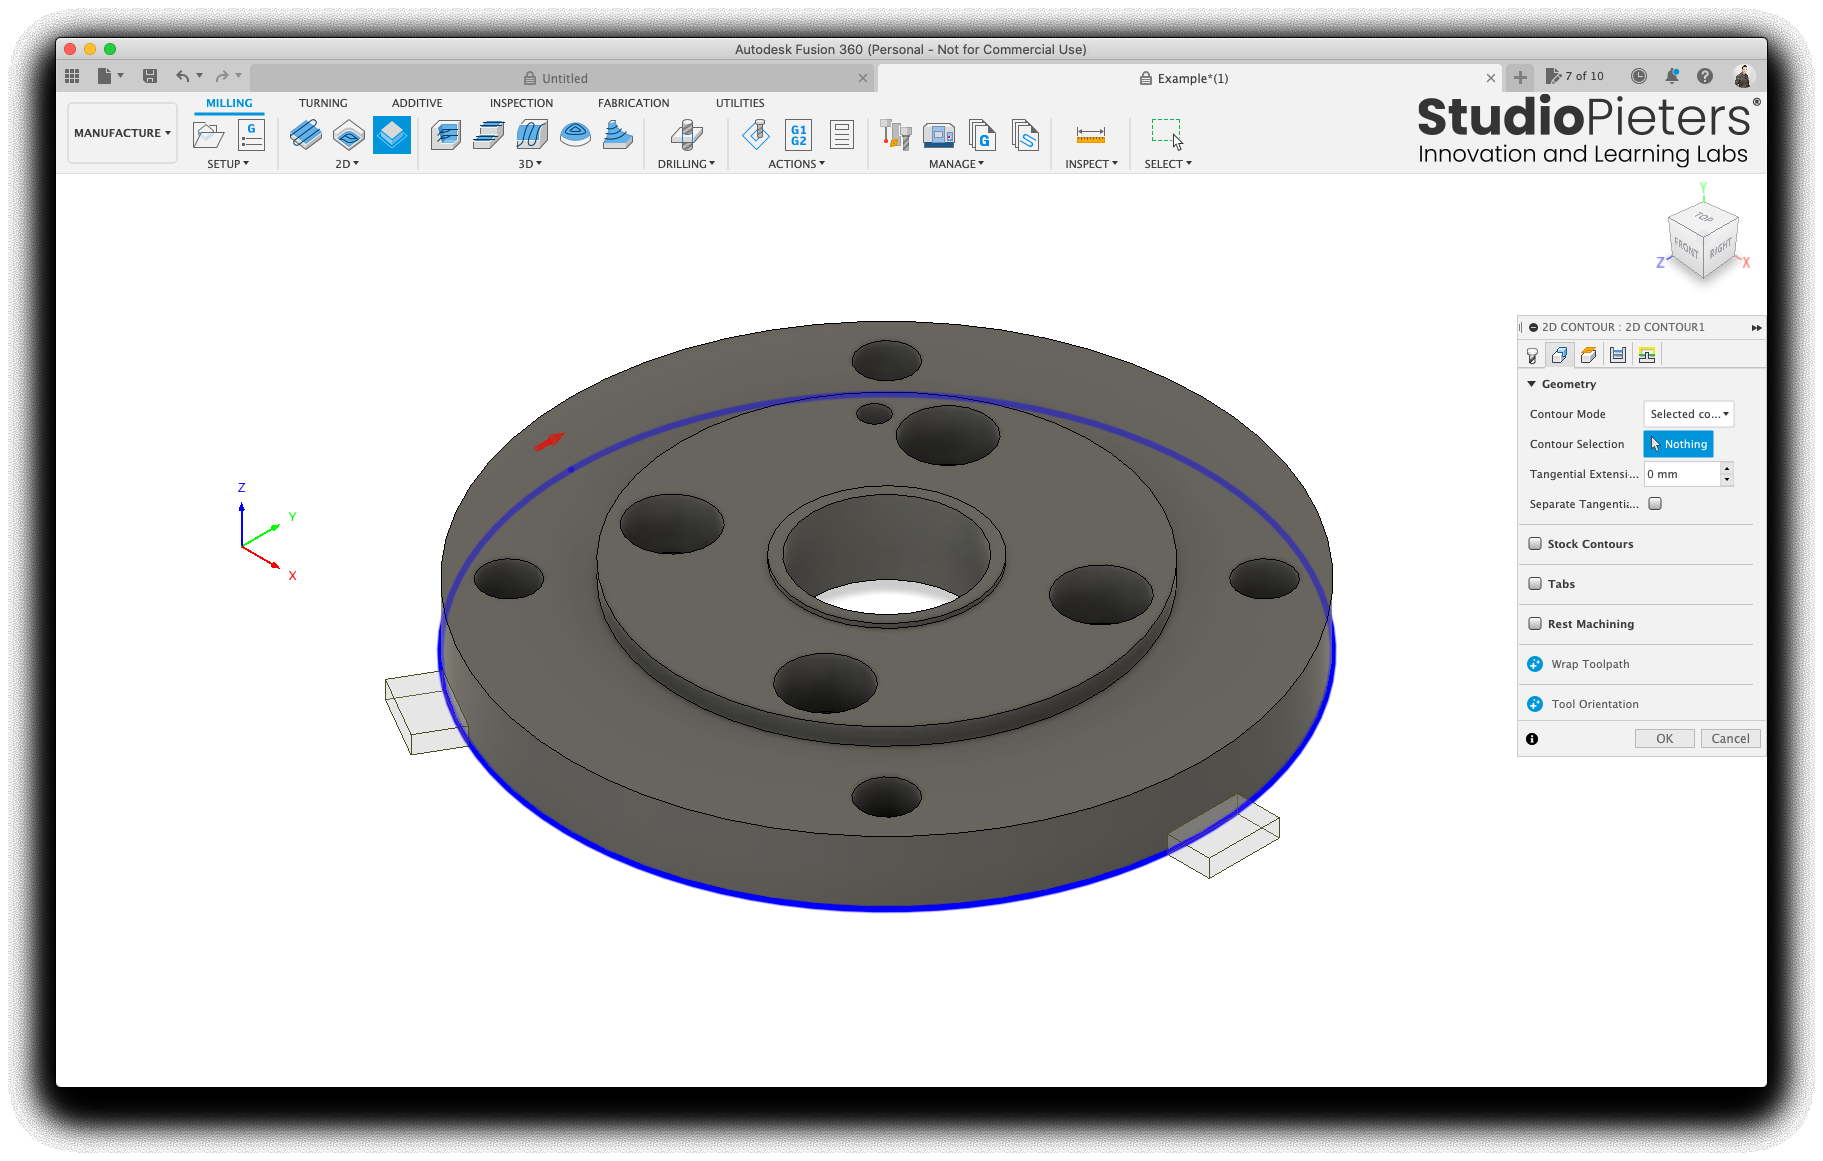Open the Contour Mode combo box
This screenshot has height=1161, width=1823.
pyautogui.click(x=1688, y=414)
